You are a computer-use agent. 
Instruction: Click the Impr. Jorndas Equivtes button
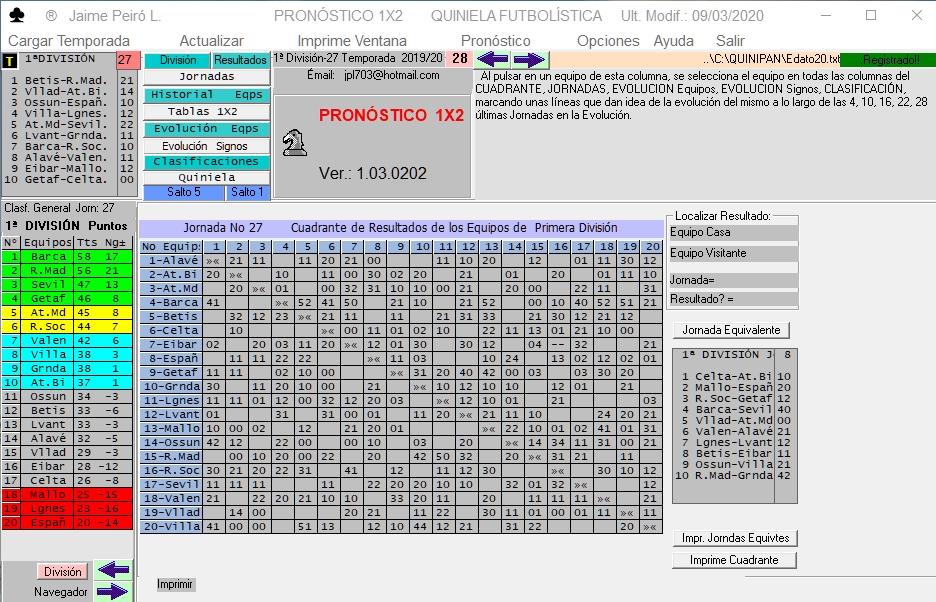(x=735, y=538)
